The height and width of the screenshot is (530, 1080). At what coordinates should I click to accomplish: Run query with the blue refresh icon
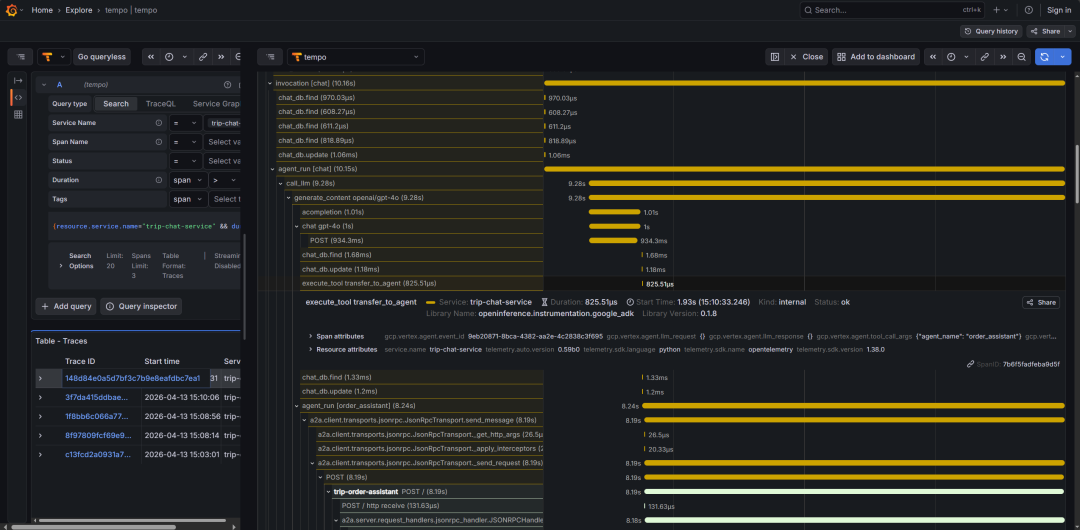point(1044,57)
